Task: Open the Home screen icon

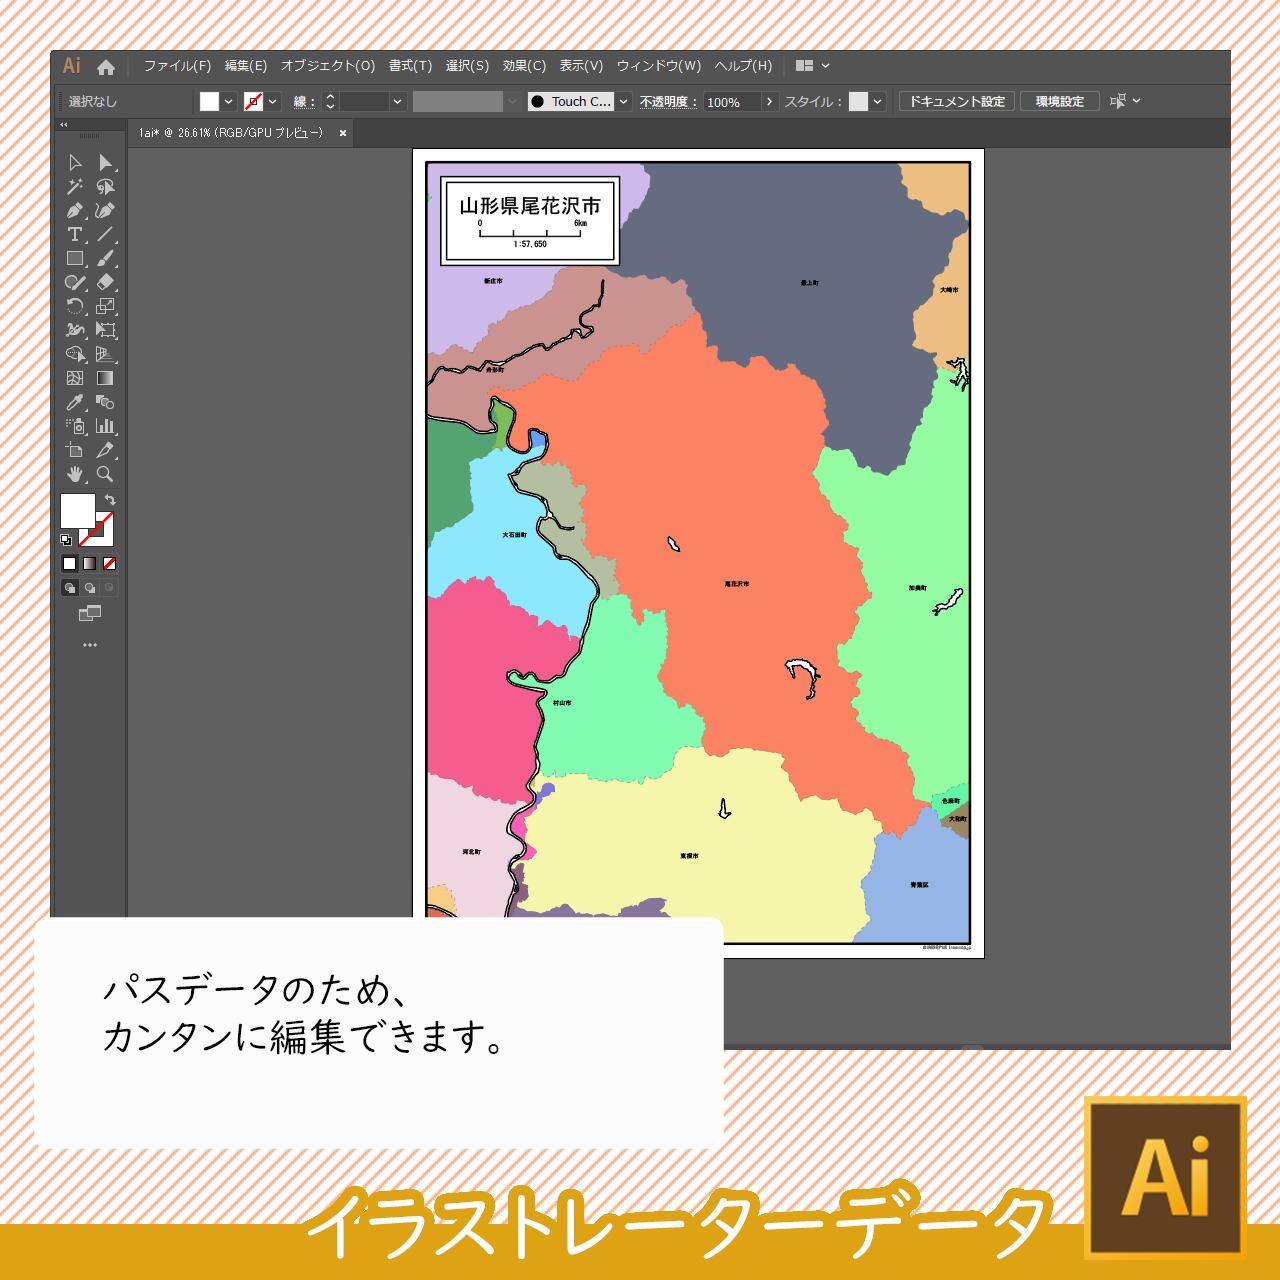Action: [x=106, y=67]
